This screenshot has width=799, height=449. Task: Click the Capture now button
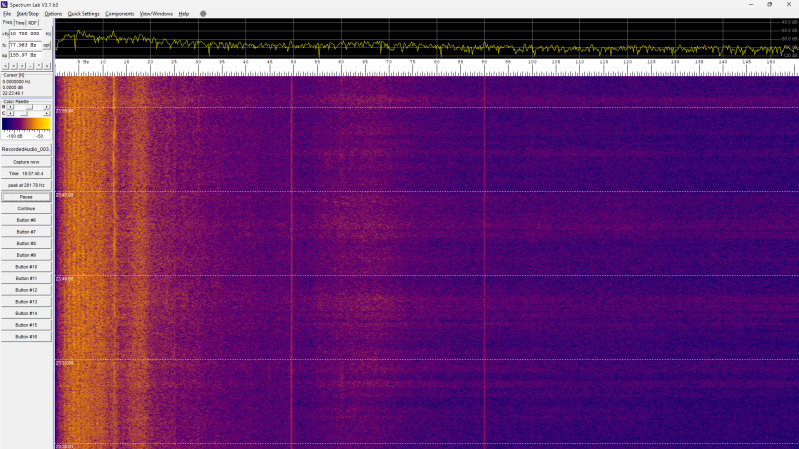pos(26,162)
